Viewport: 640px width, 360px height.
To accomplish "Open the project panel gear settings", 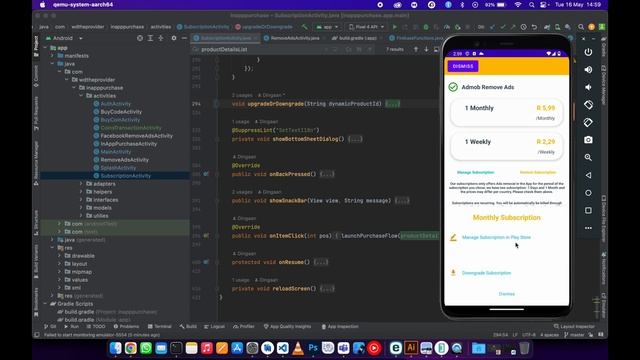I will coord(174,38).
